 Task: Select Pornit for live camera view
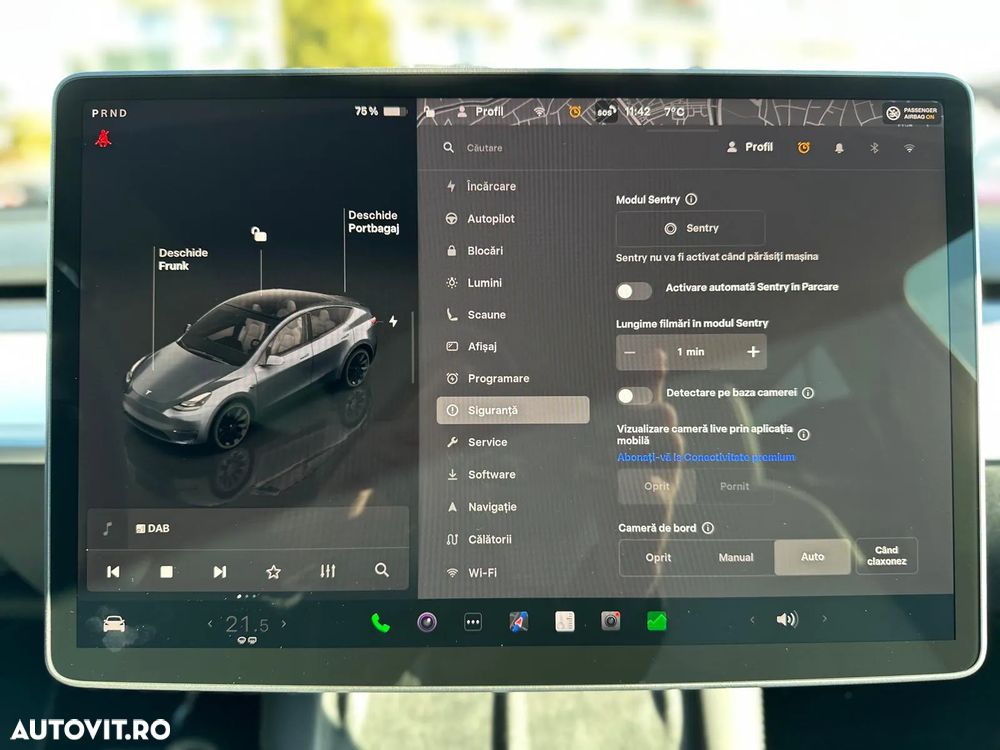click(734, 486)
